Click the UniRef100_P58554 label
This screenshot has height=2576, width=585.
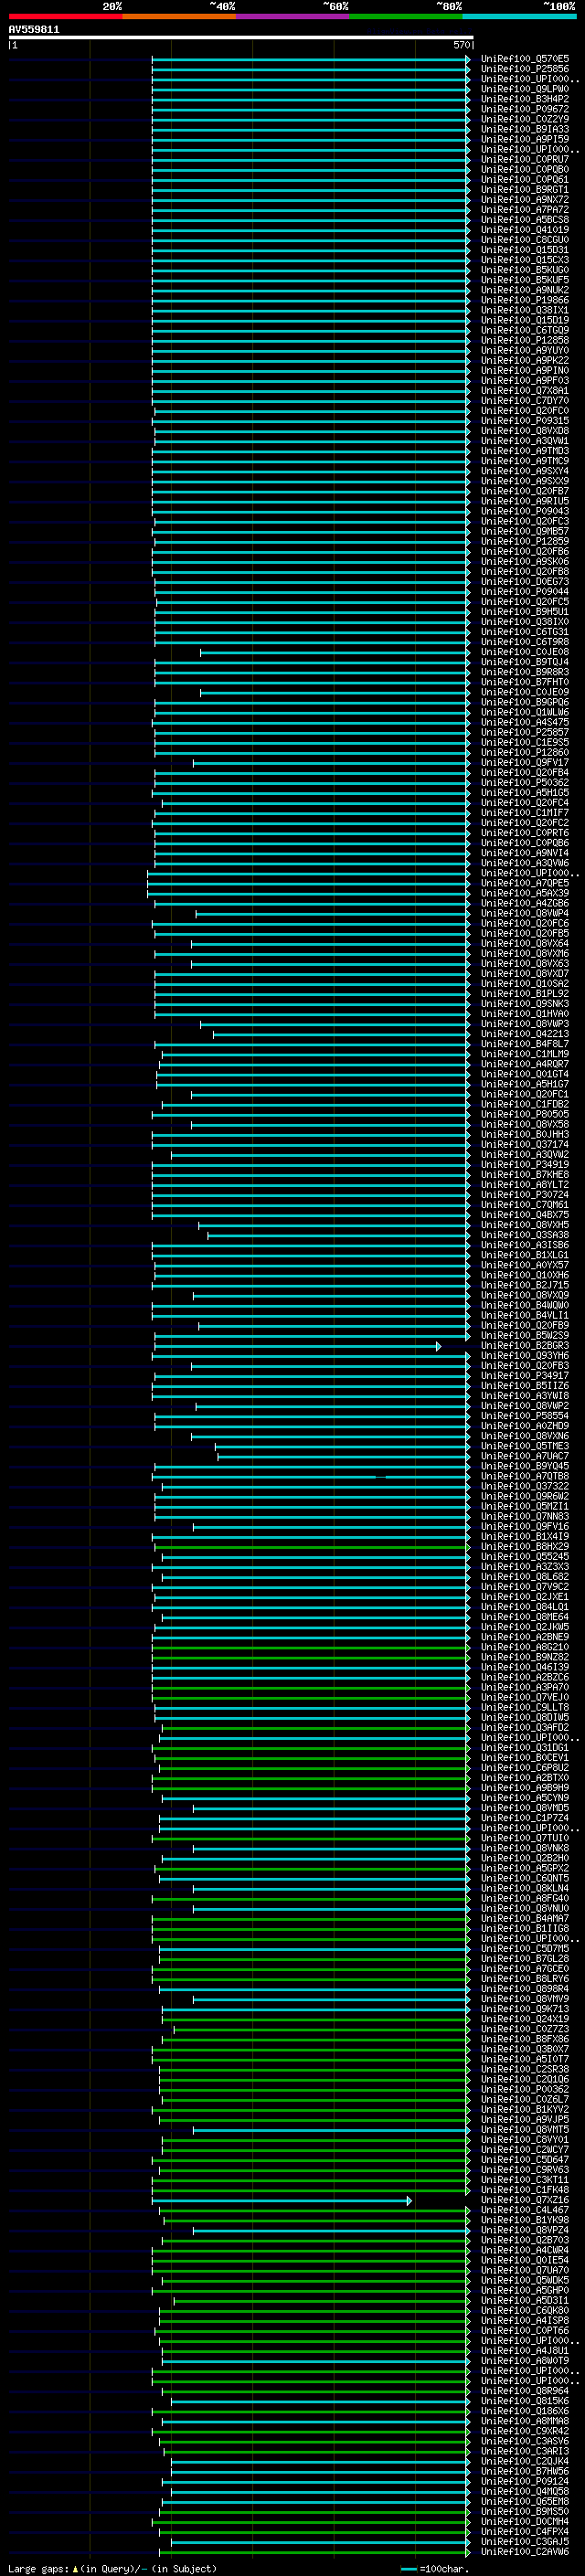click(525, 1416)
